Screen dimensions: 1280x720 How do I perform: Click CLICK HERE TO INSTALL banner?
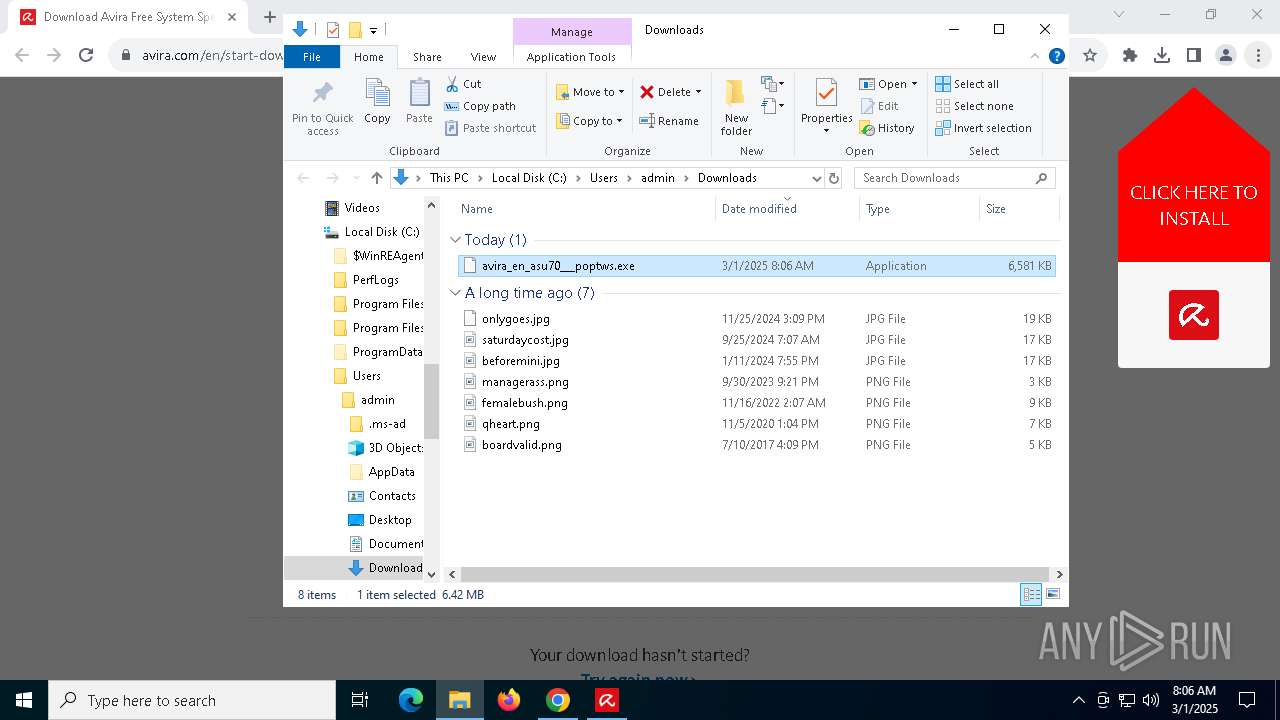pyautogui.click(x=1193, y=205)
